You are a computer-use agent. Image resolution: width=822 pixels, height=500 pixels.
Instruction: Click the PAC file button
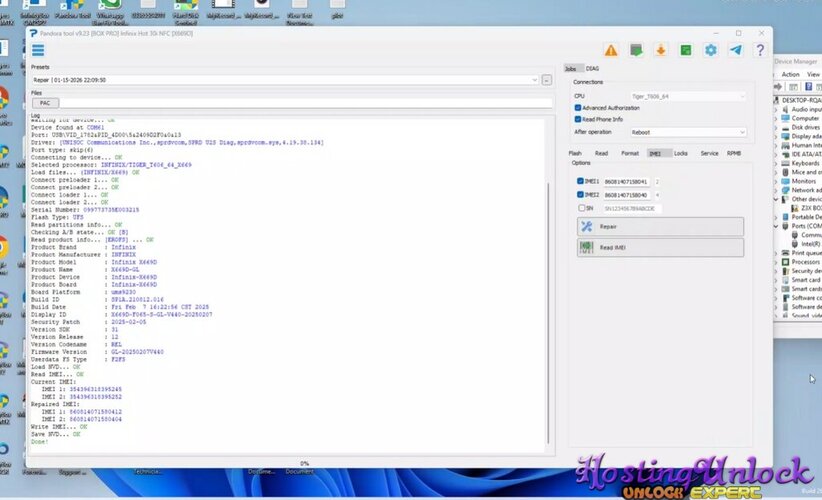point(45,103)
